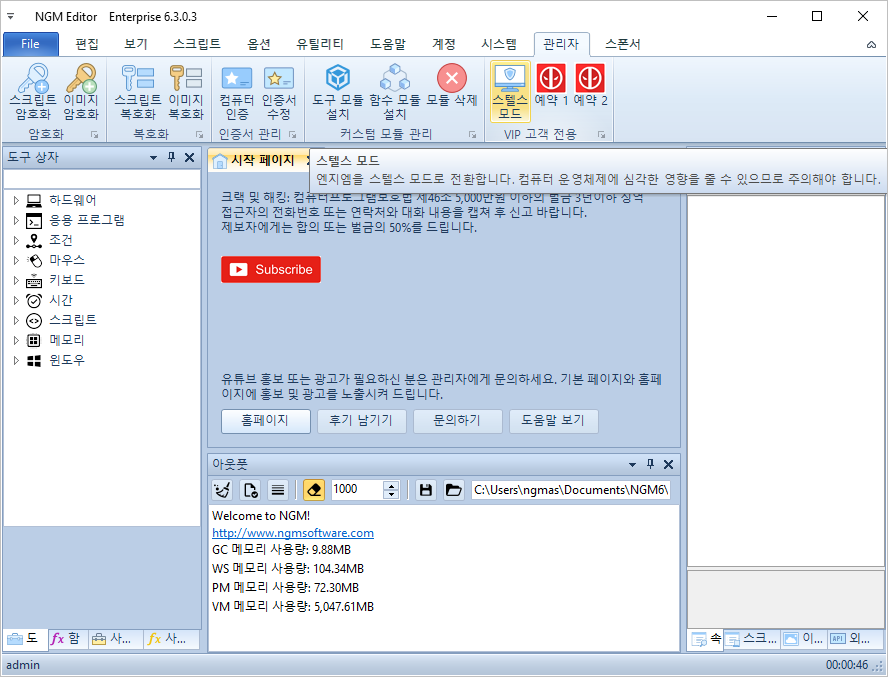Click the 이미지 암호화 key icon

pyautogui.click(x=81, y=78)
